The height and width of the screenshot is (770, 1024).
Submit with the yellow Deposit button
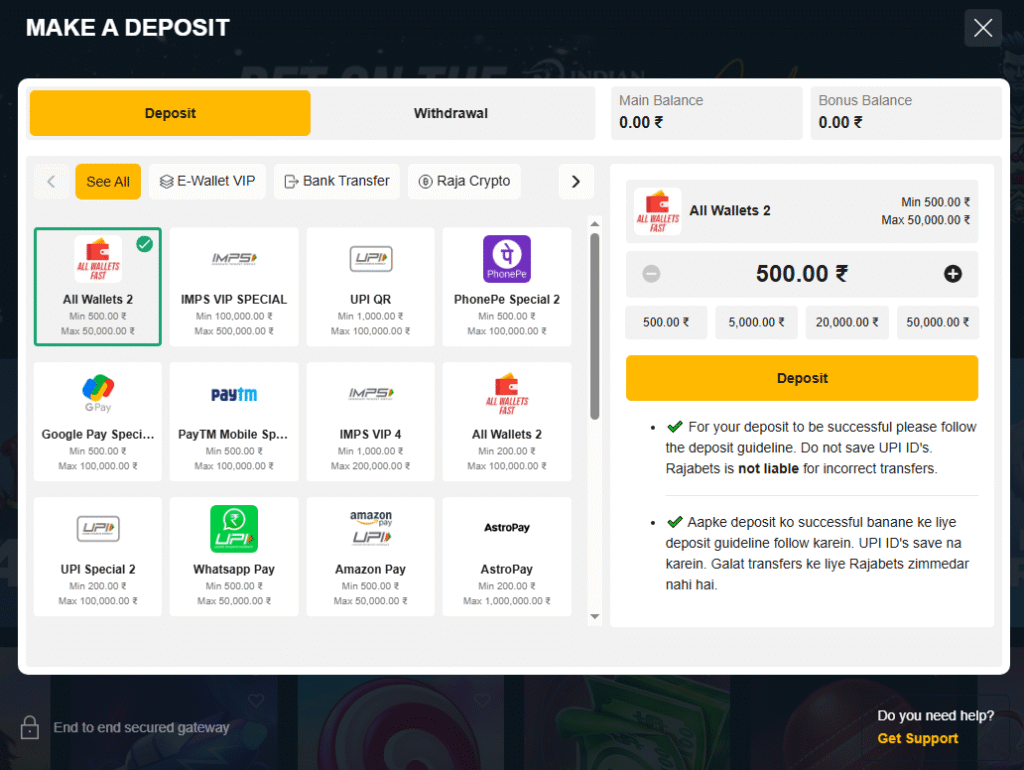[x=802, y=378]
